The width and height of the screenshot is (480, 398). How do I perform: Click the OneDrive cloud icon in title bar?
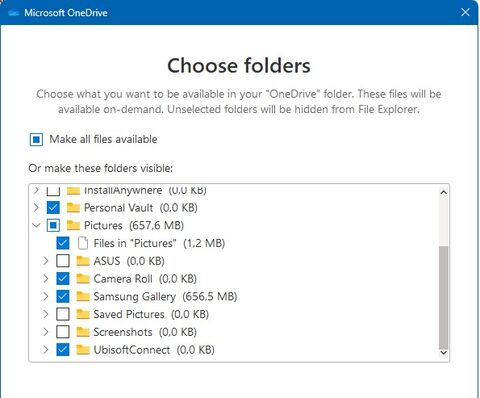[x=13, y=13]
